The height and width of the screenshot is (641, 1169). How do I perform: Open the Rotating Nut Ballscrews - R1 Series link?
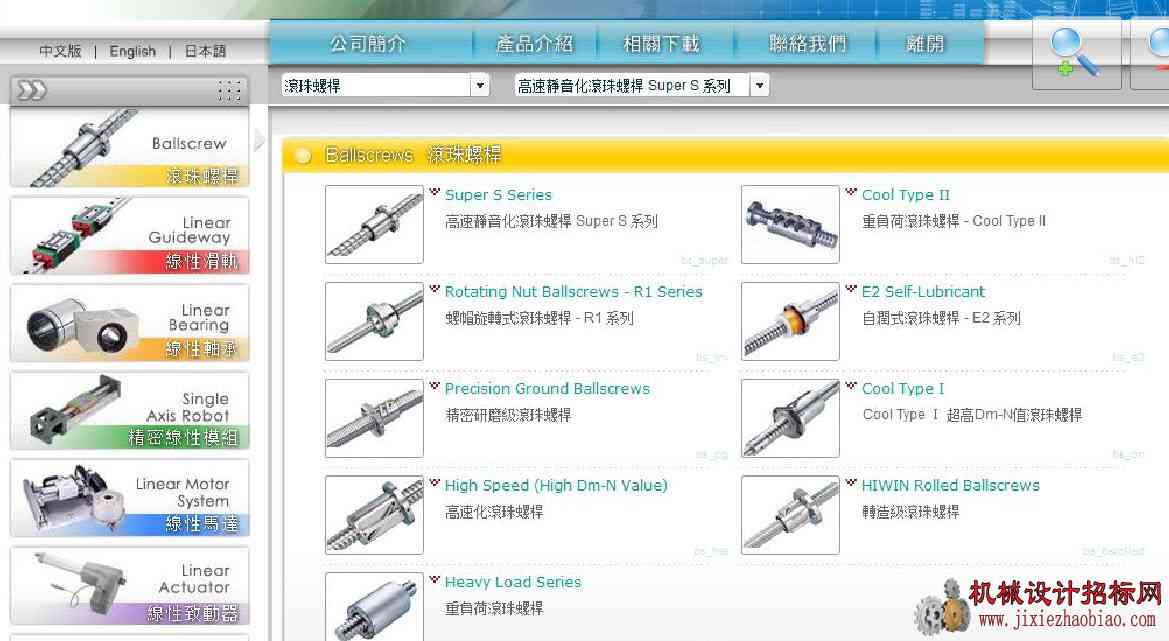pyautogui.click(x=573, y=292)
